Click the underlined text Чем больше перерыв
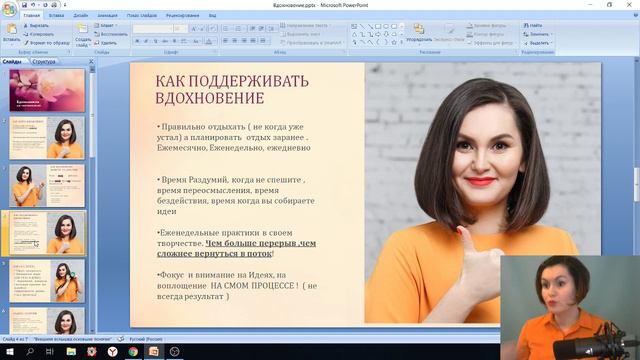Screen dimensions: 640x360 pos(251,243)
